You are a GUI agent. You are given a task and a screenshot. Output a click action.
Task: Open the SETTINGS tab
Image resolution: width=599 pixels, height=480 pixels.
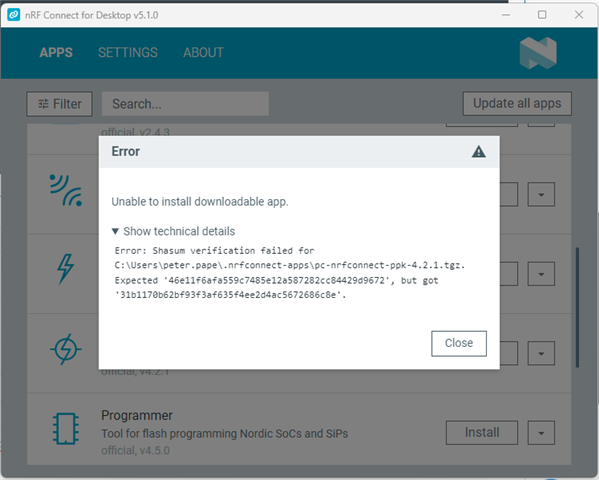pos(128,52)
